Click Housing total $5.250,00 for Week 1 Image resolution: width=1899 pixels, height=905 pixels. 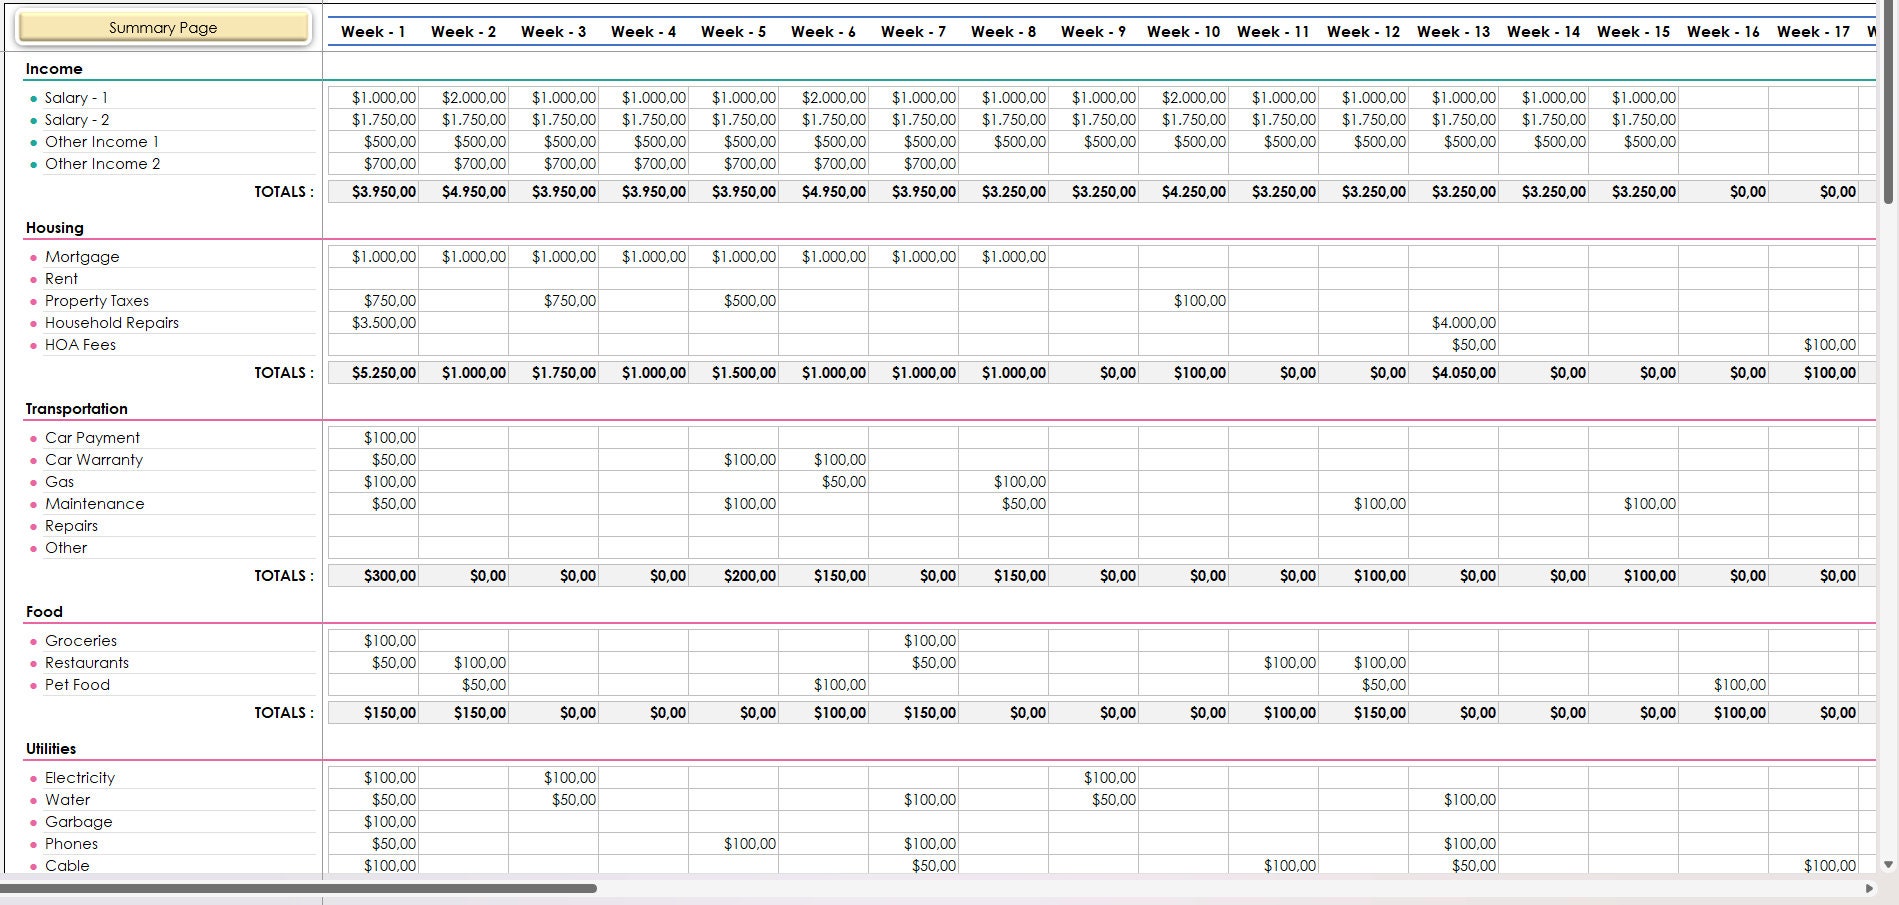coord(374,373)
